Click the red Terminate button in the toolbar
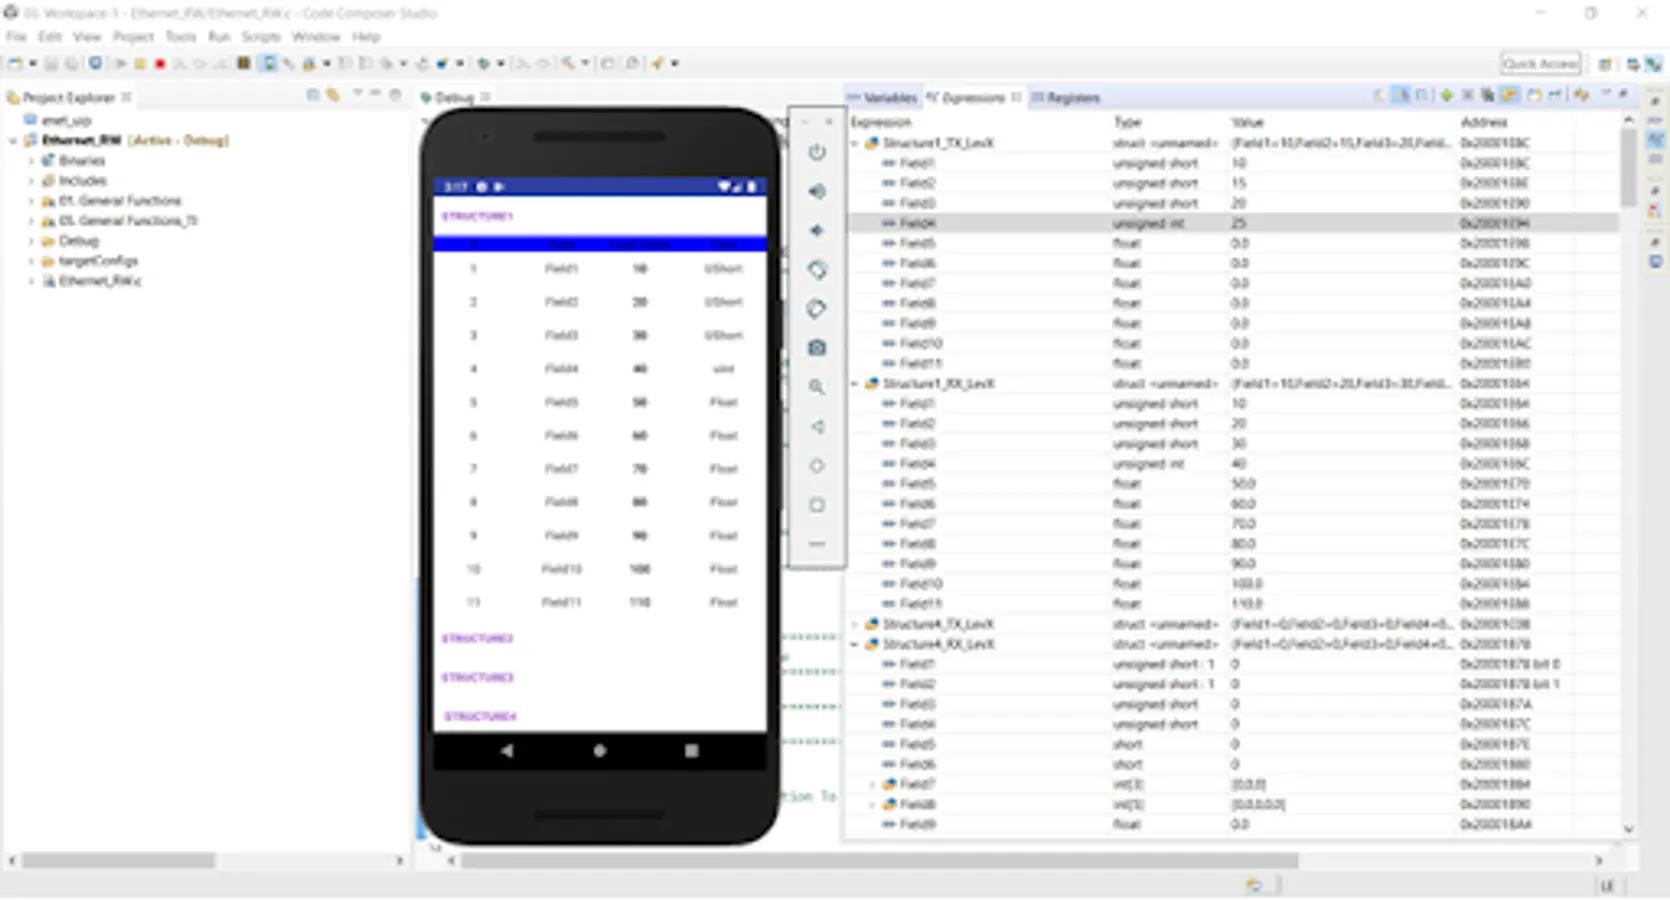Image resolution: width=1670 pixels, height=900 pixels. tap(160, 63)
